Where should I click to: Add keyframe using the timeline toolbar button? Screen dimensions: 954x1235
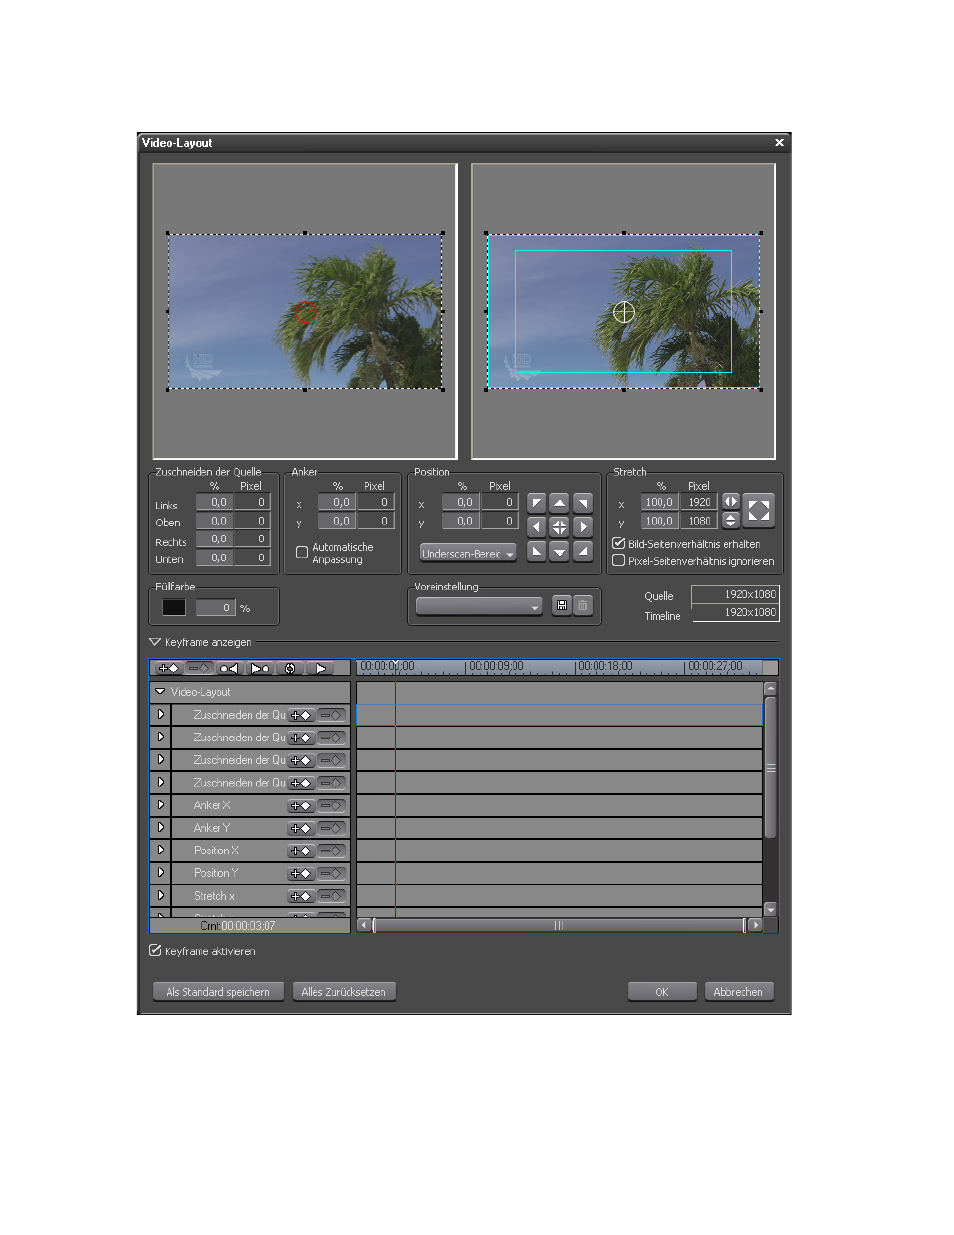169,668
